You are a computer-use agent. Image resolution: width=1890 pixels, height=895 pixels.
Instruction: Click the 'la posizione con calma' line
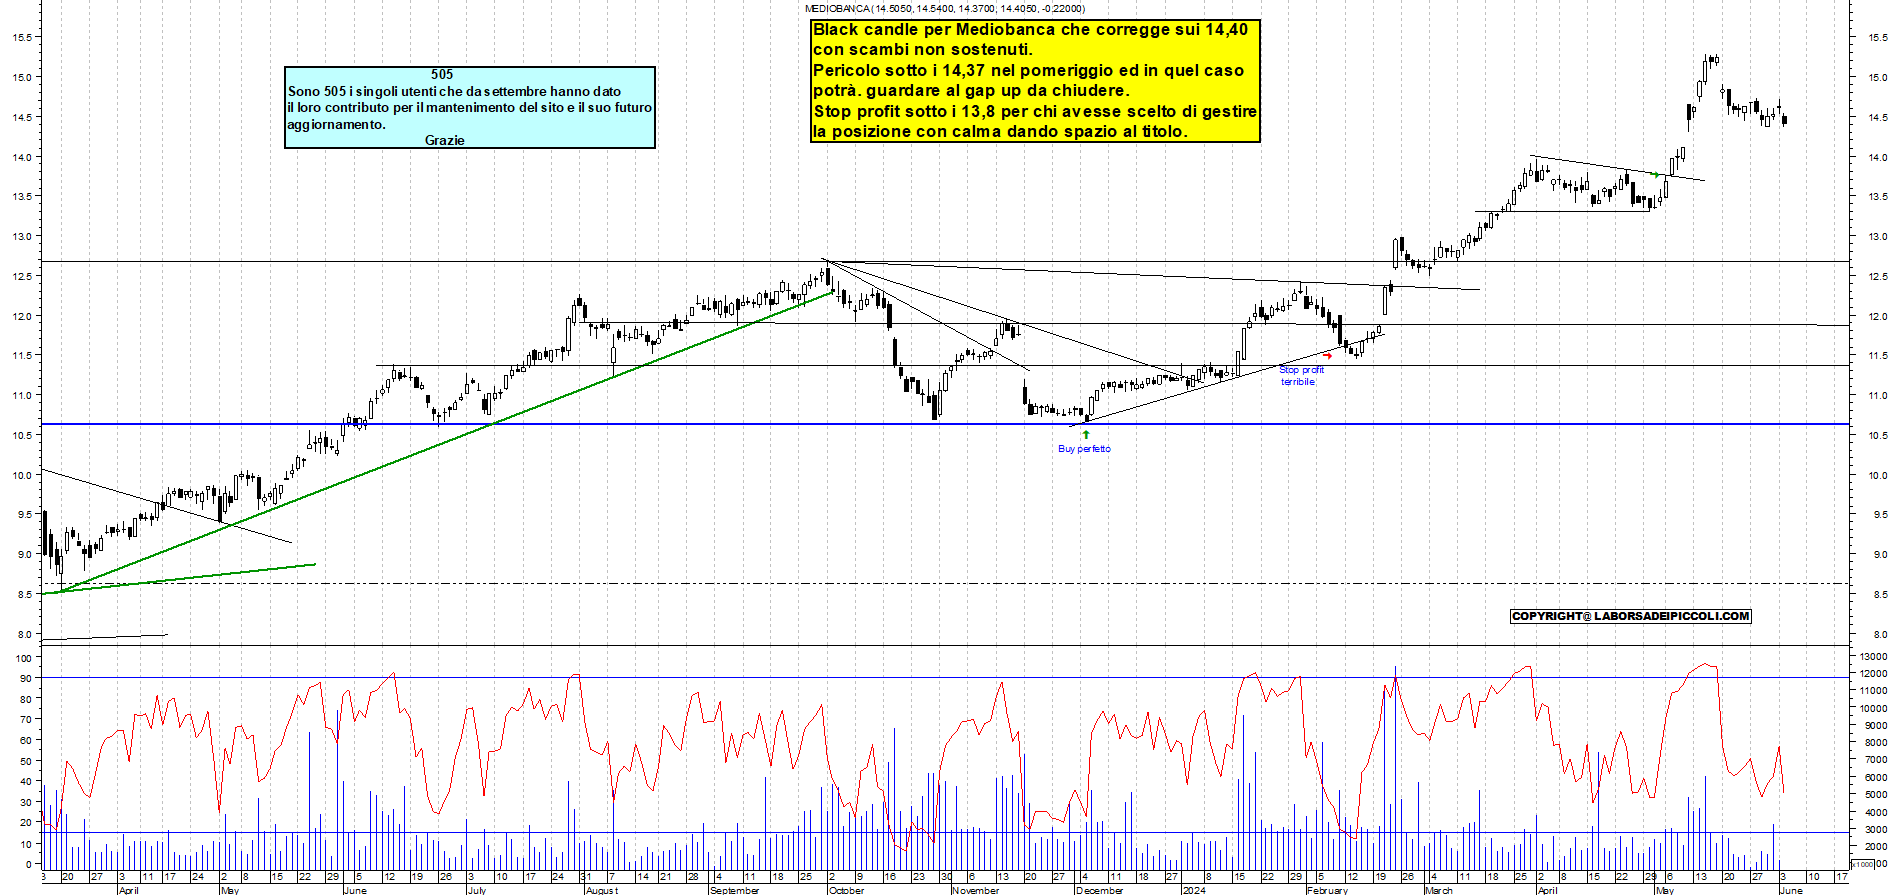(x=1000, y=131)
